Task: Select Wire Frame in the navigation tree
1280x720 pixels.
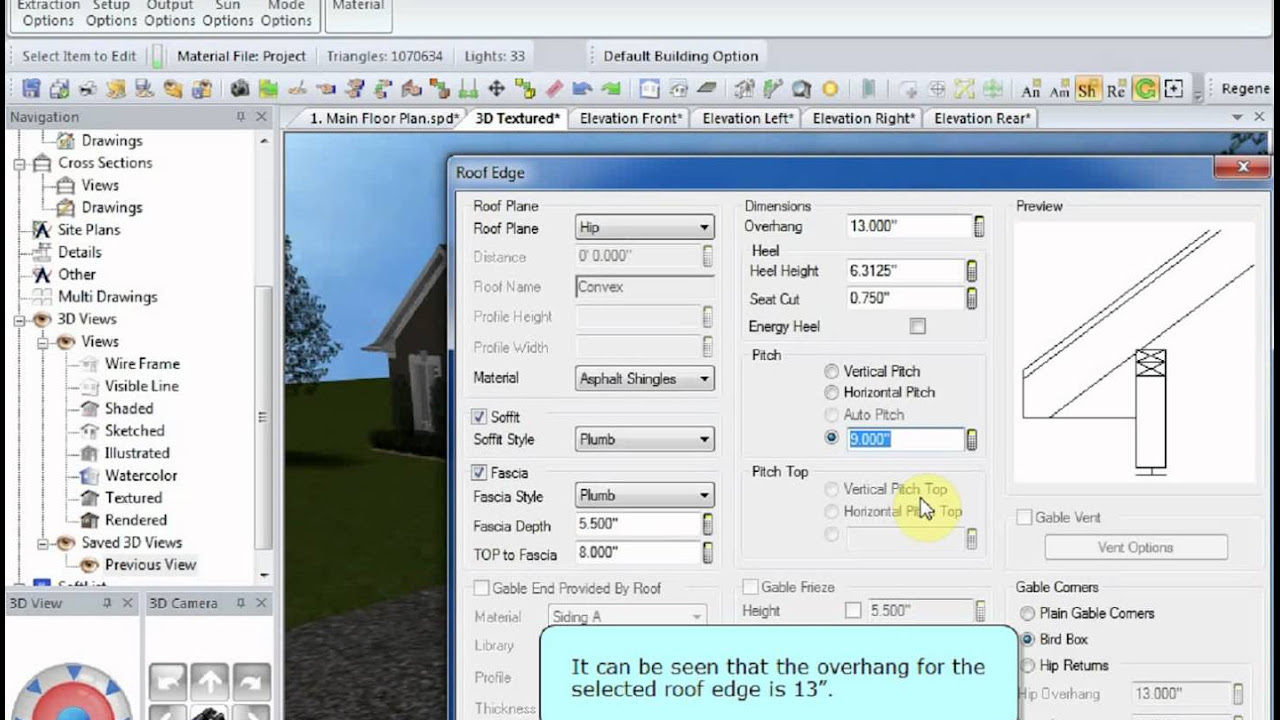Action: point(142,364)
